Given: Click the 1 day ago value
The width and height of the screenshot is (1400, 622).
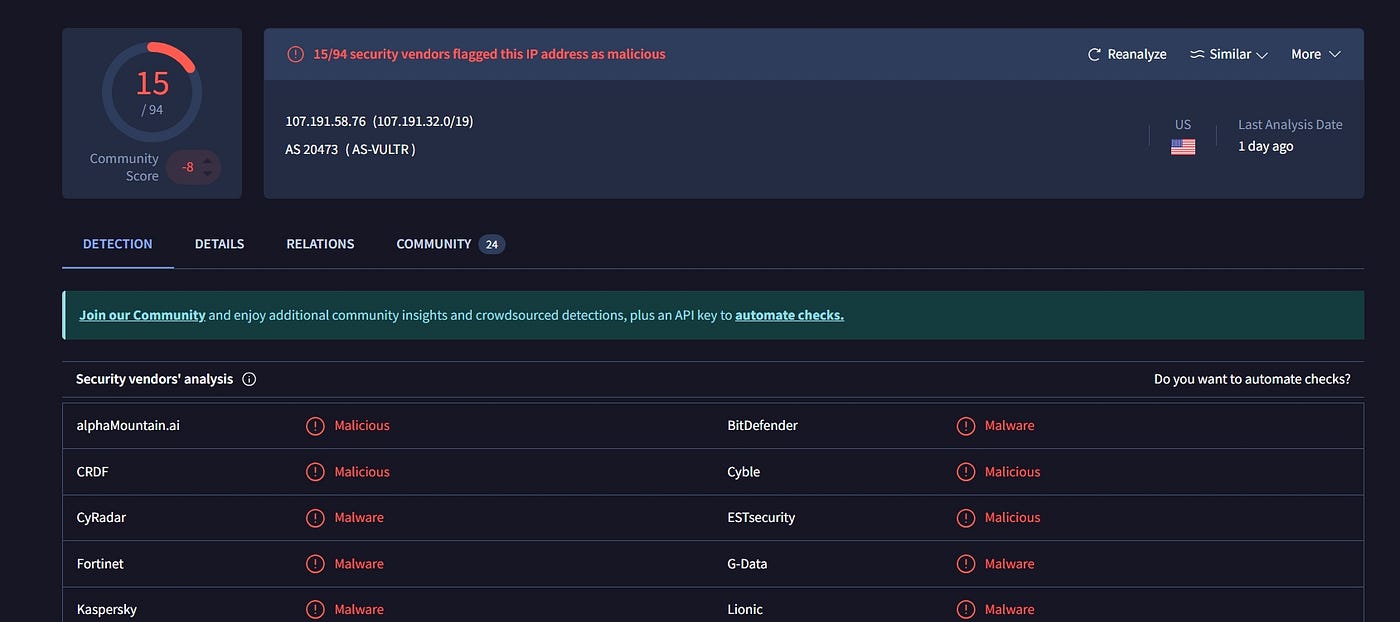Looking at the screenshot, I should click(x=1265, y=146).
